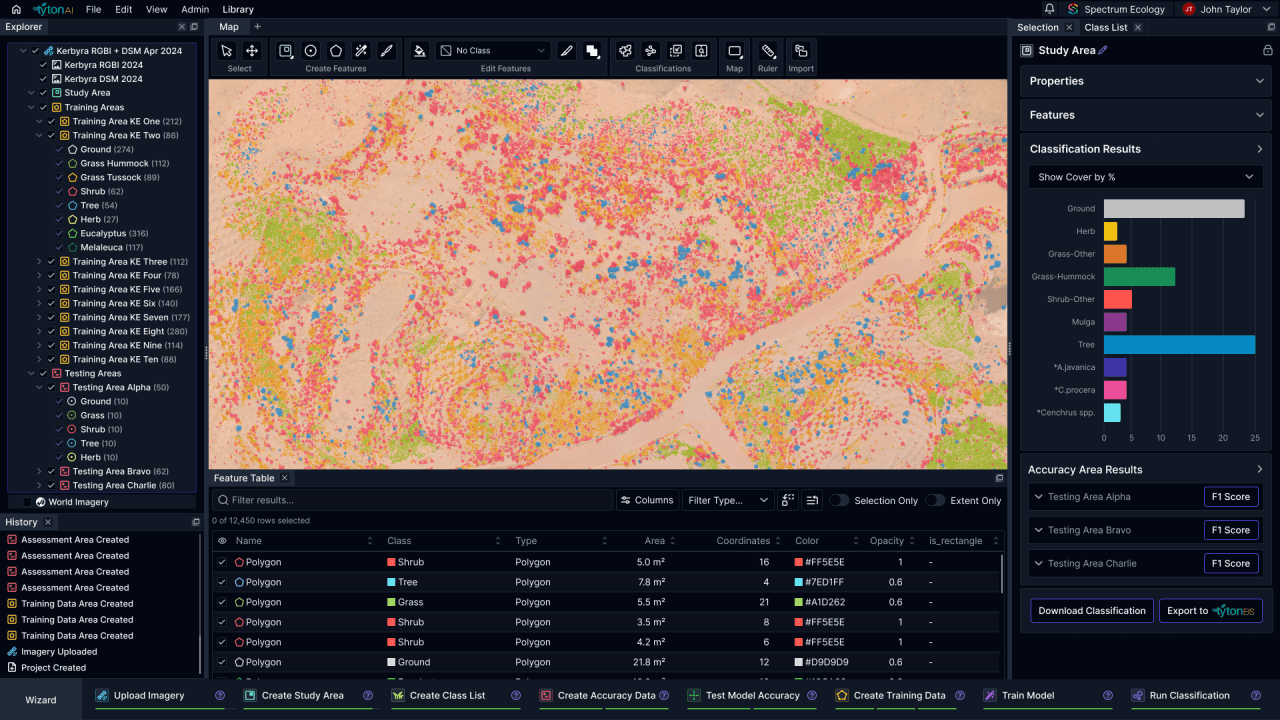Open the Admin menu
The width and height of the screenshot is (1280, 720).
[195, 9]
